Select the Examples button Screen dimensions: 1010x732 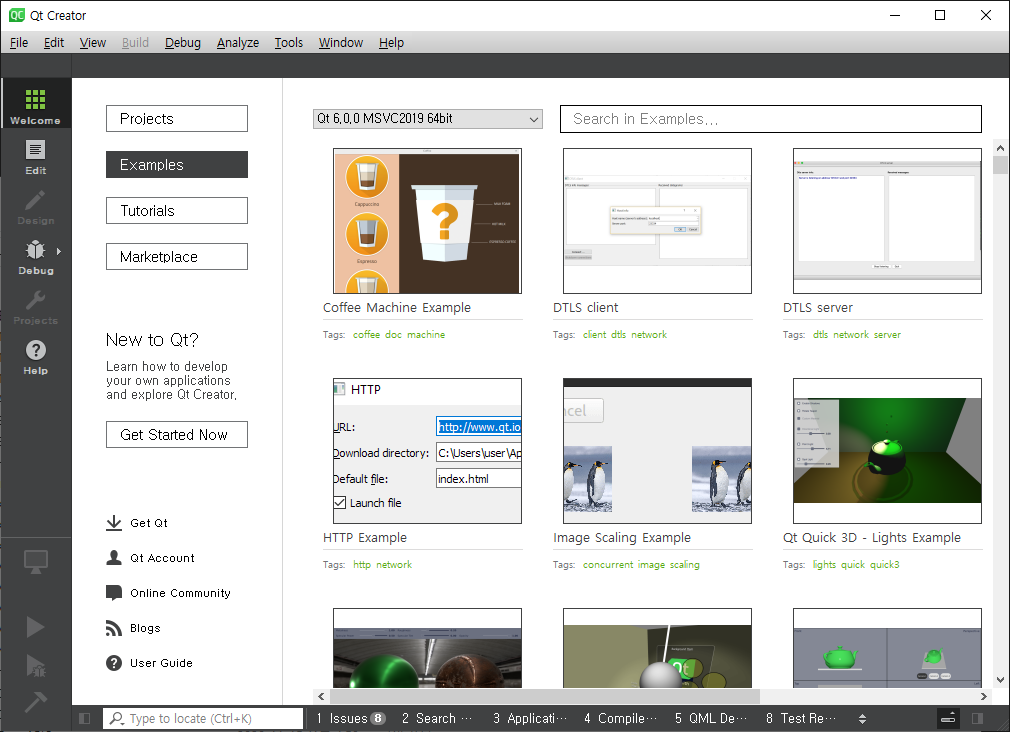(176, 164)
